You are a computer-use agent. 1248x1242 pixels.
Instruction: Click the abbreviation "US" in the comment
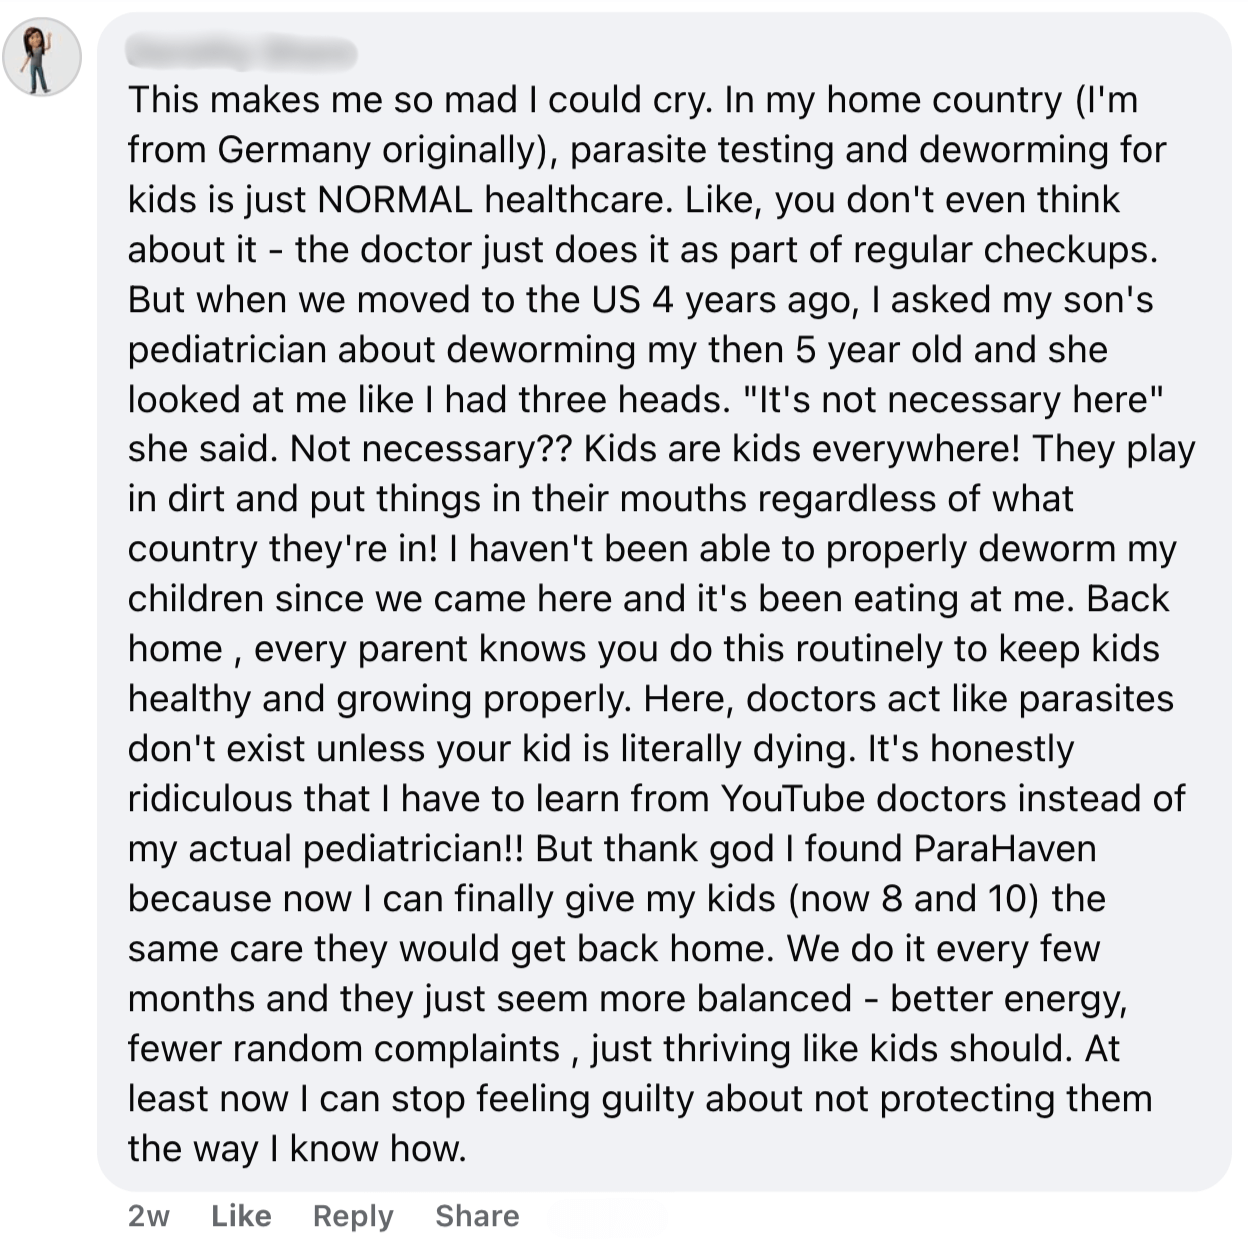(x=616, y=300)
